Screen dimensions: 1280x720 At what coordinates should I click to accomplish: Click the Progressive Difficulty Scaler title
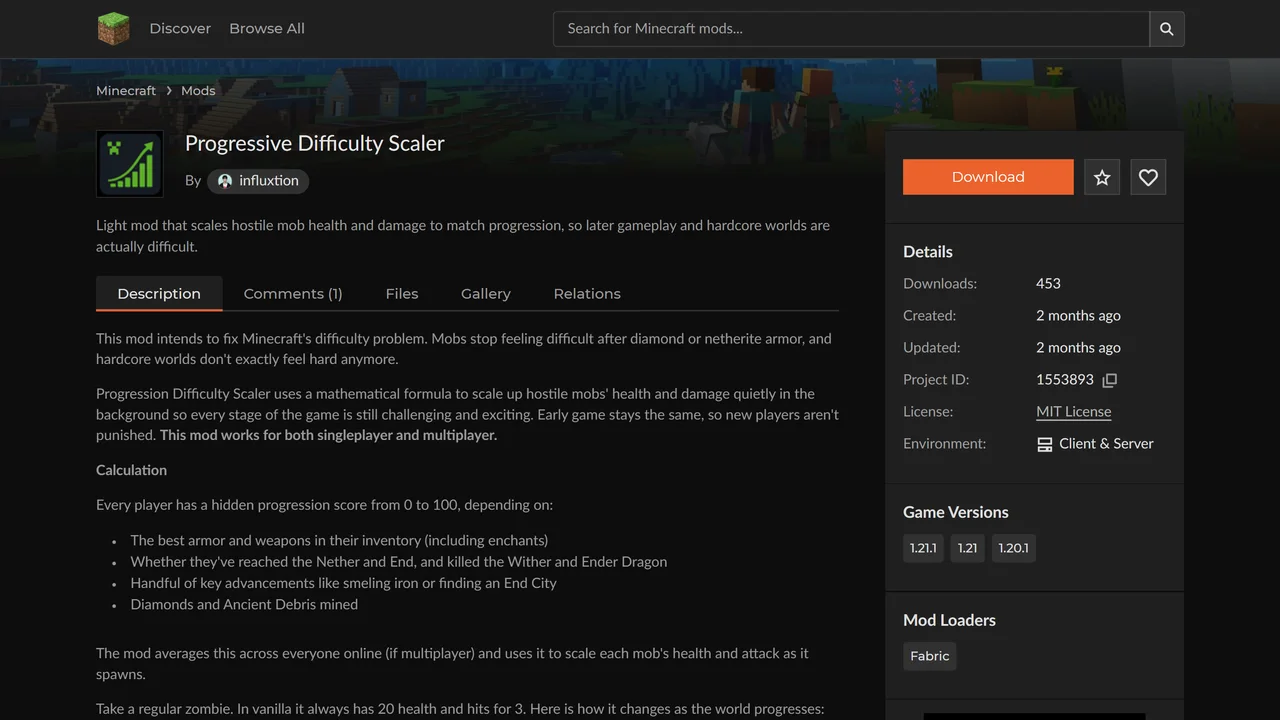point(315,143)
